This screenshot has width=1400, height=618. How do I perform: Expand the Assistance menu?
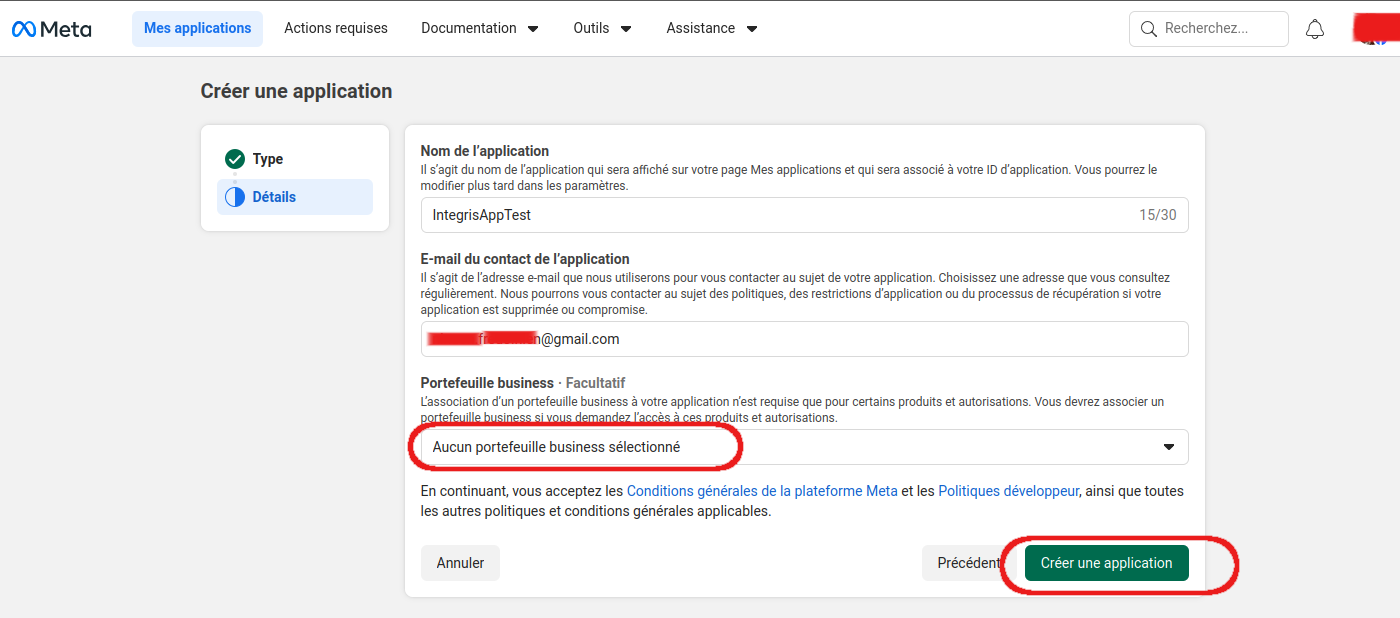click(x=712, y=29)
